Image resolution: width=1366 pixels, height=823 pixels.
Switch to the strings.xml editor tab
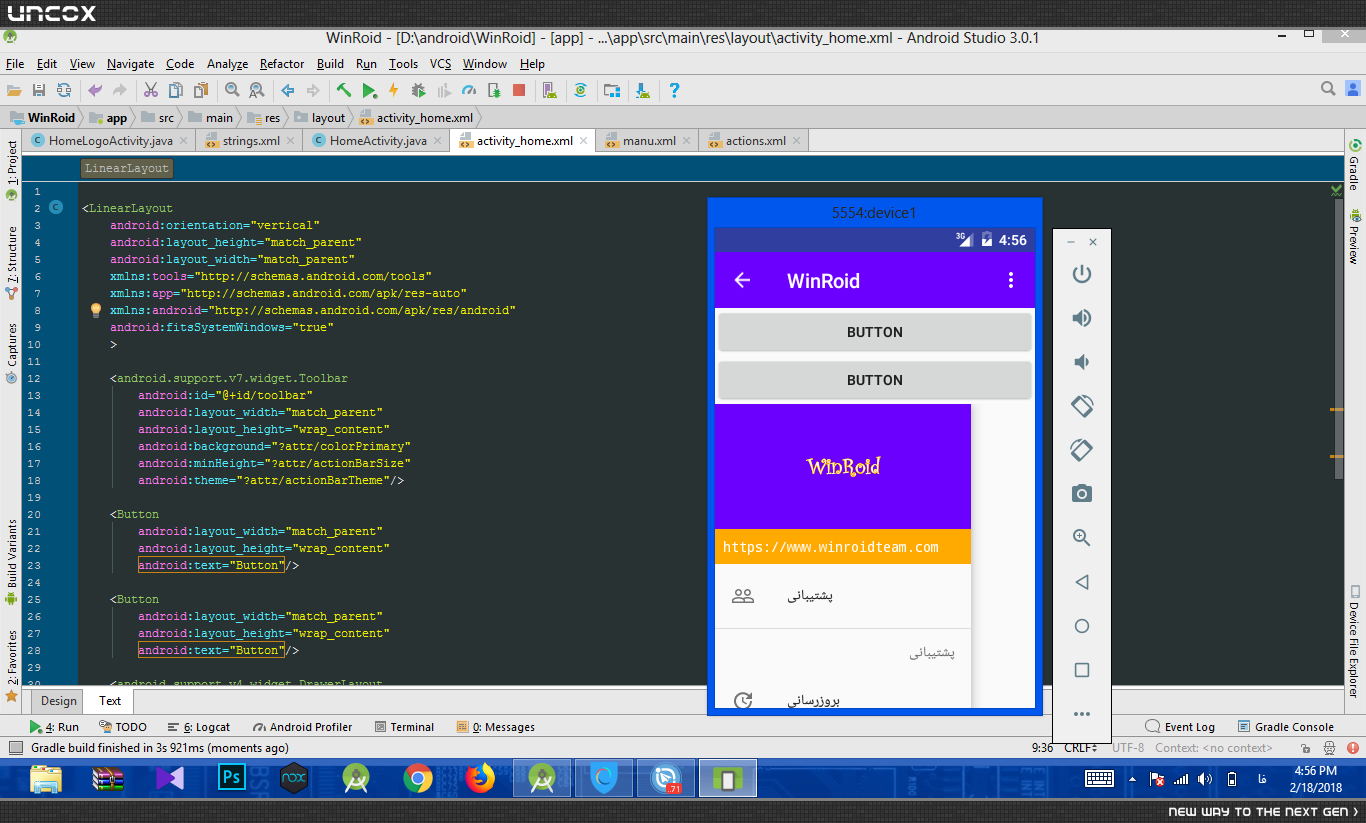point(251,141)
